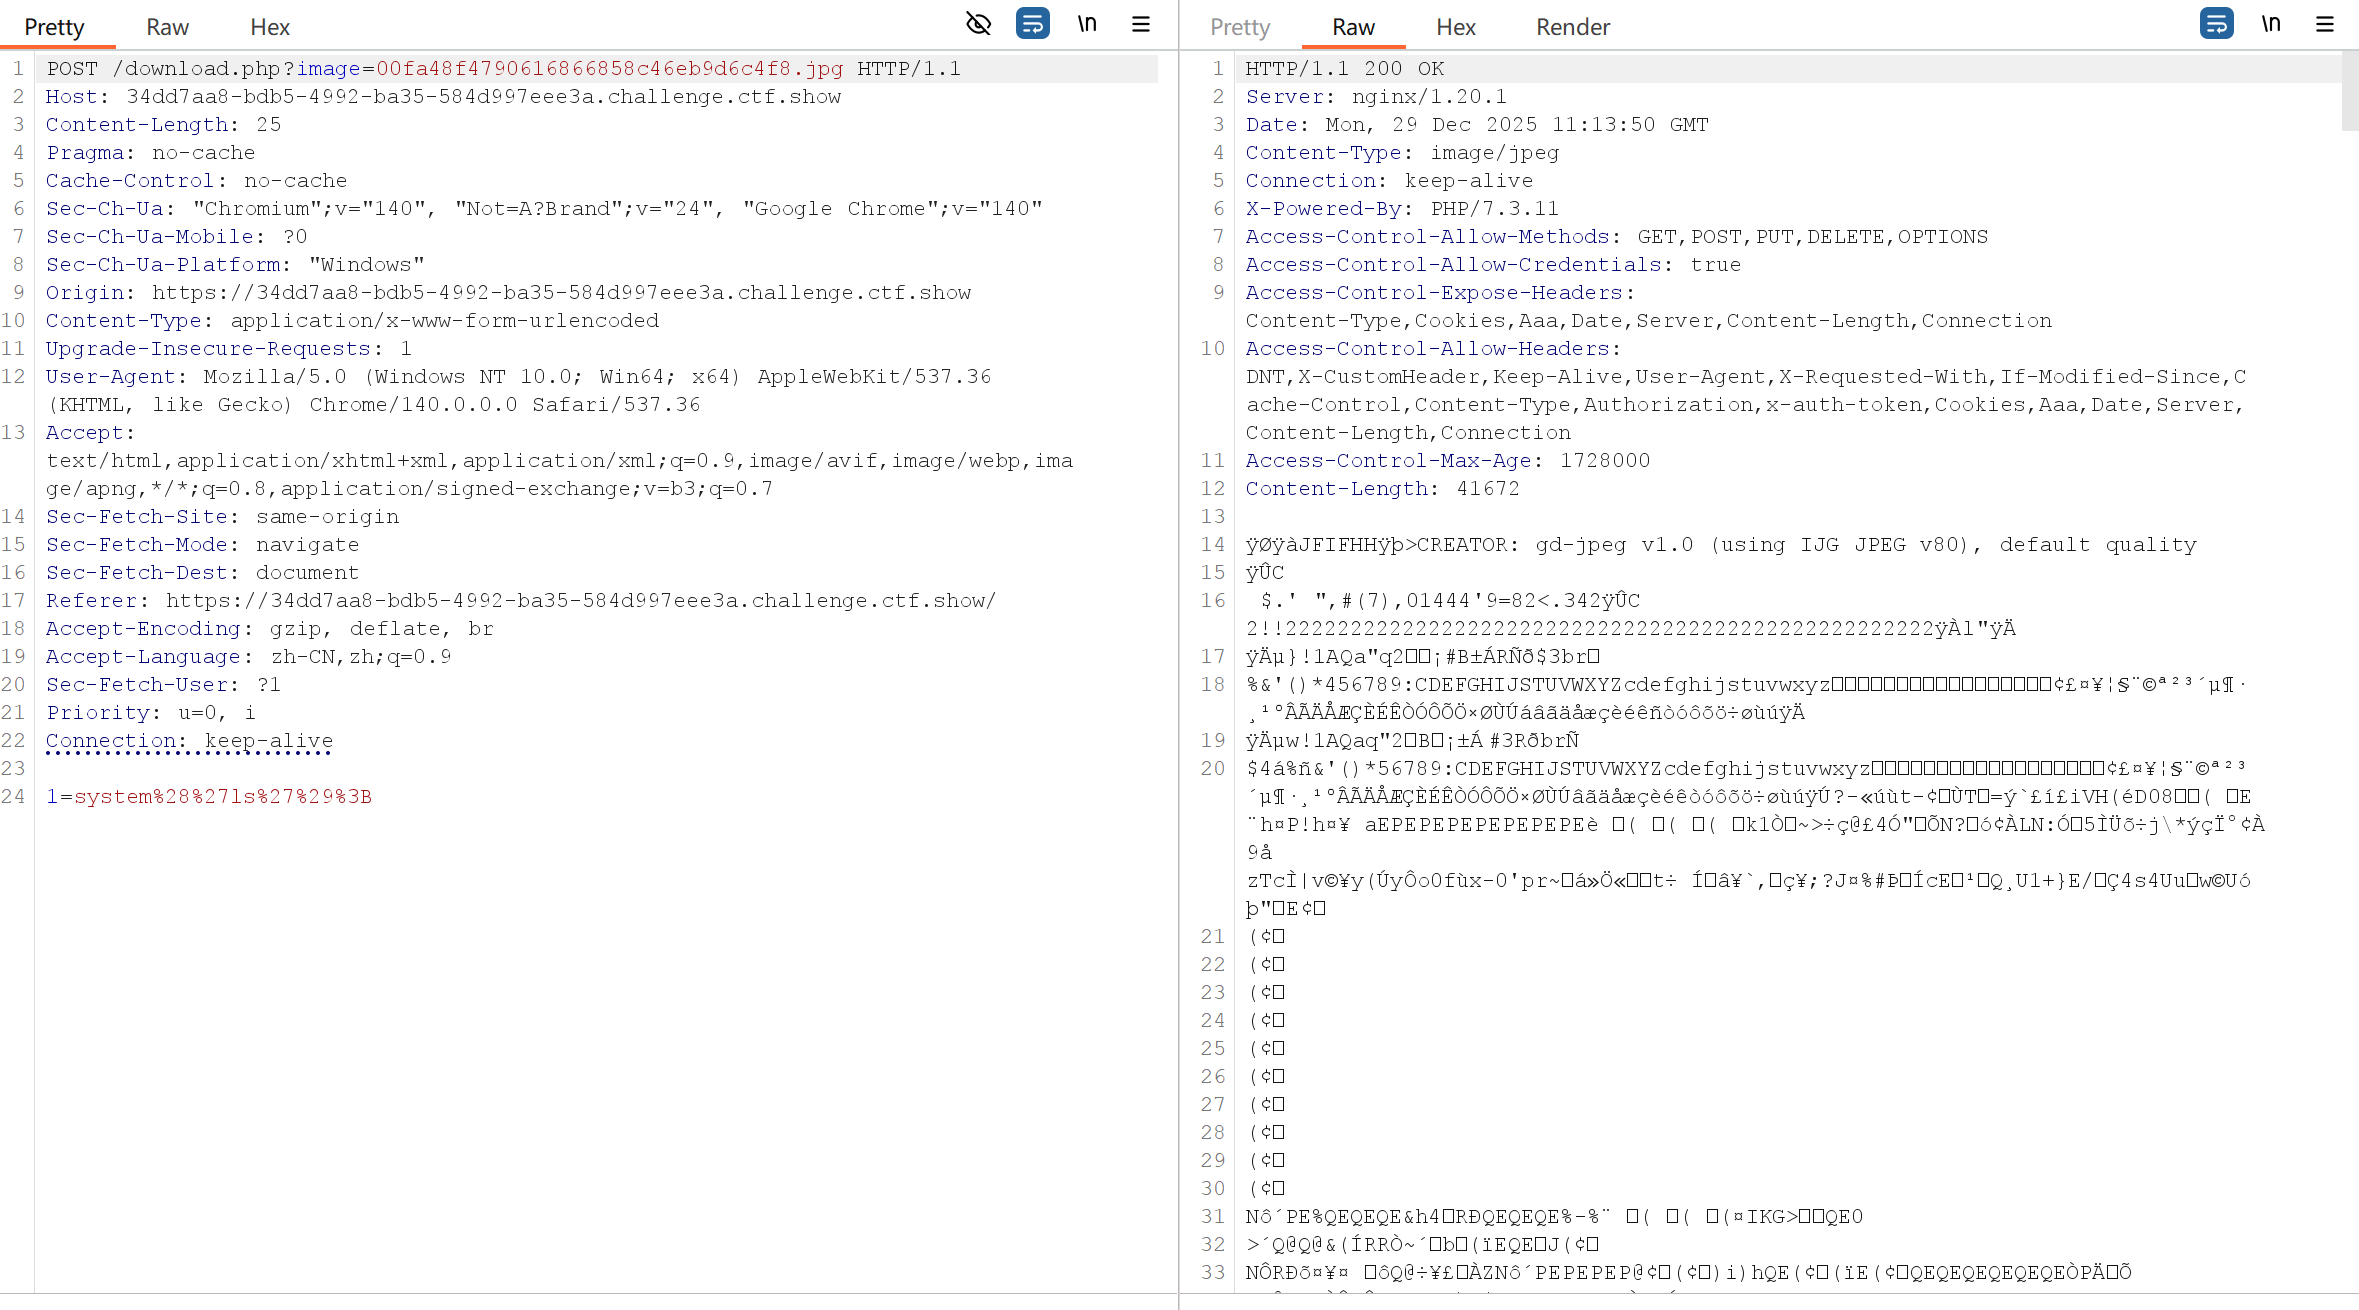This screenshot has width=2359, height=1310.
Task: Toggle non-printable characters \n in request panel
Action: click(x=1087, y=23)
